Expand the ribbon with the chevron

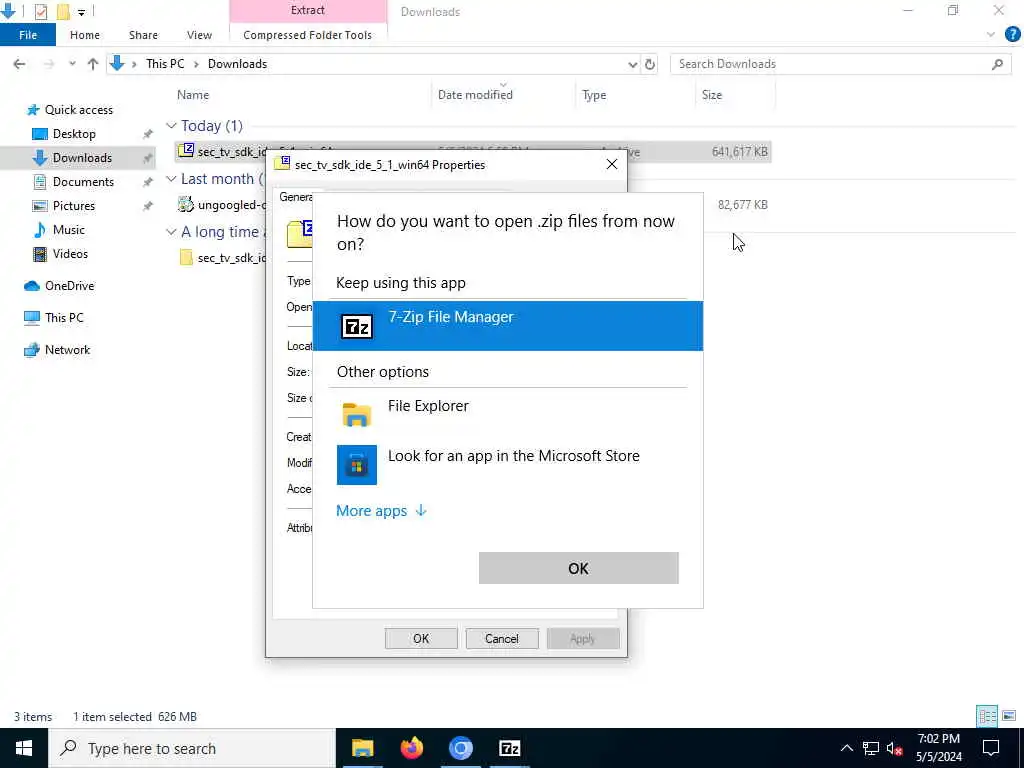click(991, 35)
